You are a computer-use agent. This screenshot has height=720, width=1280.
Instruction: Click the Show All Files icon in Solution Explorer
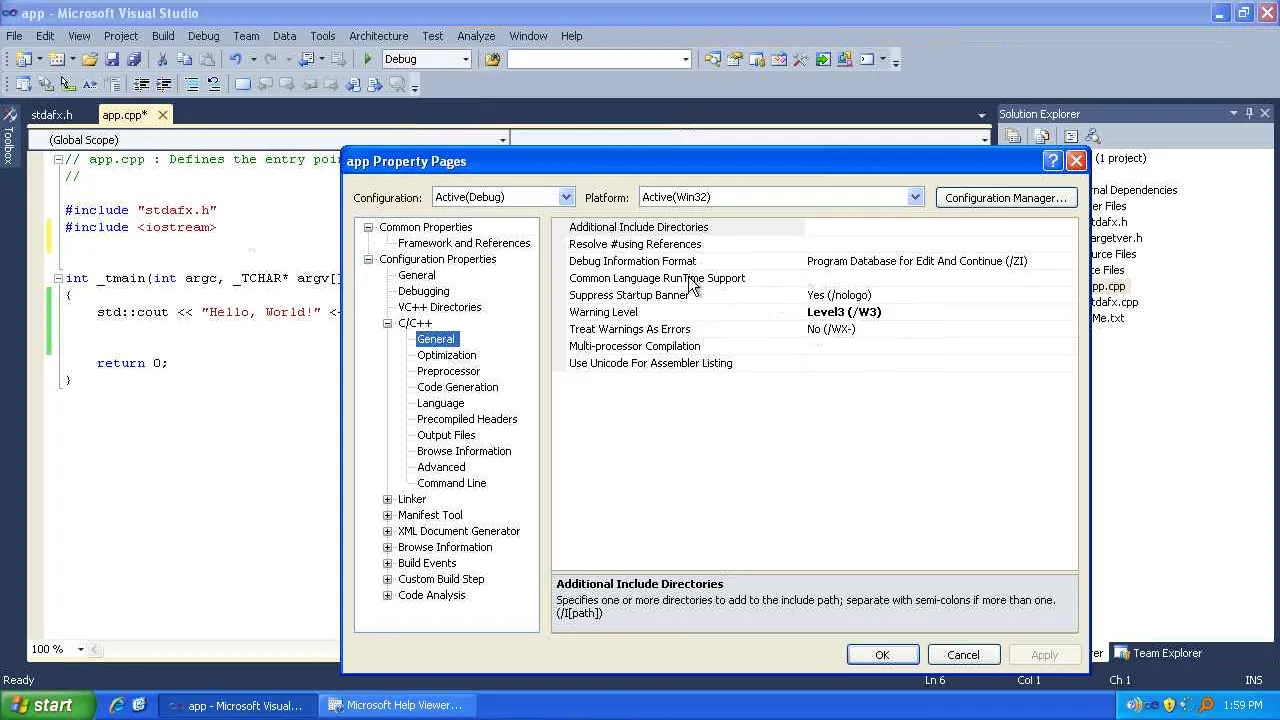coord(1041,136)
